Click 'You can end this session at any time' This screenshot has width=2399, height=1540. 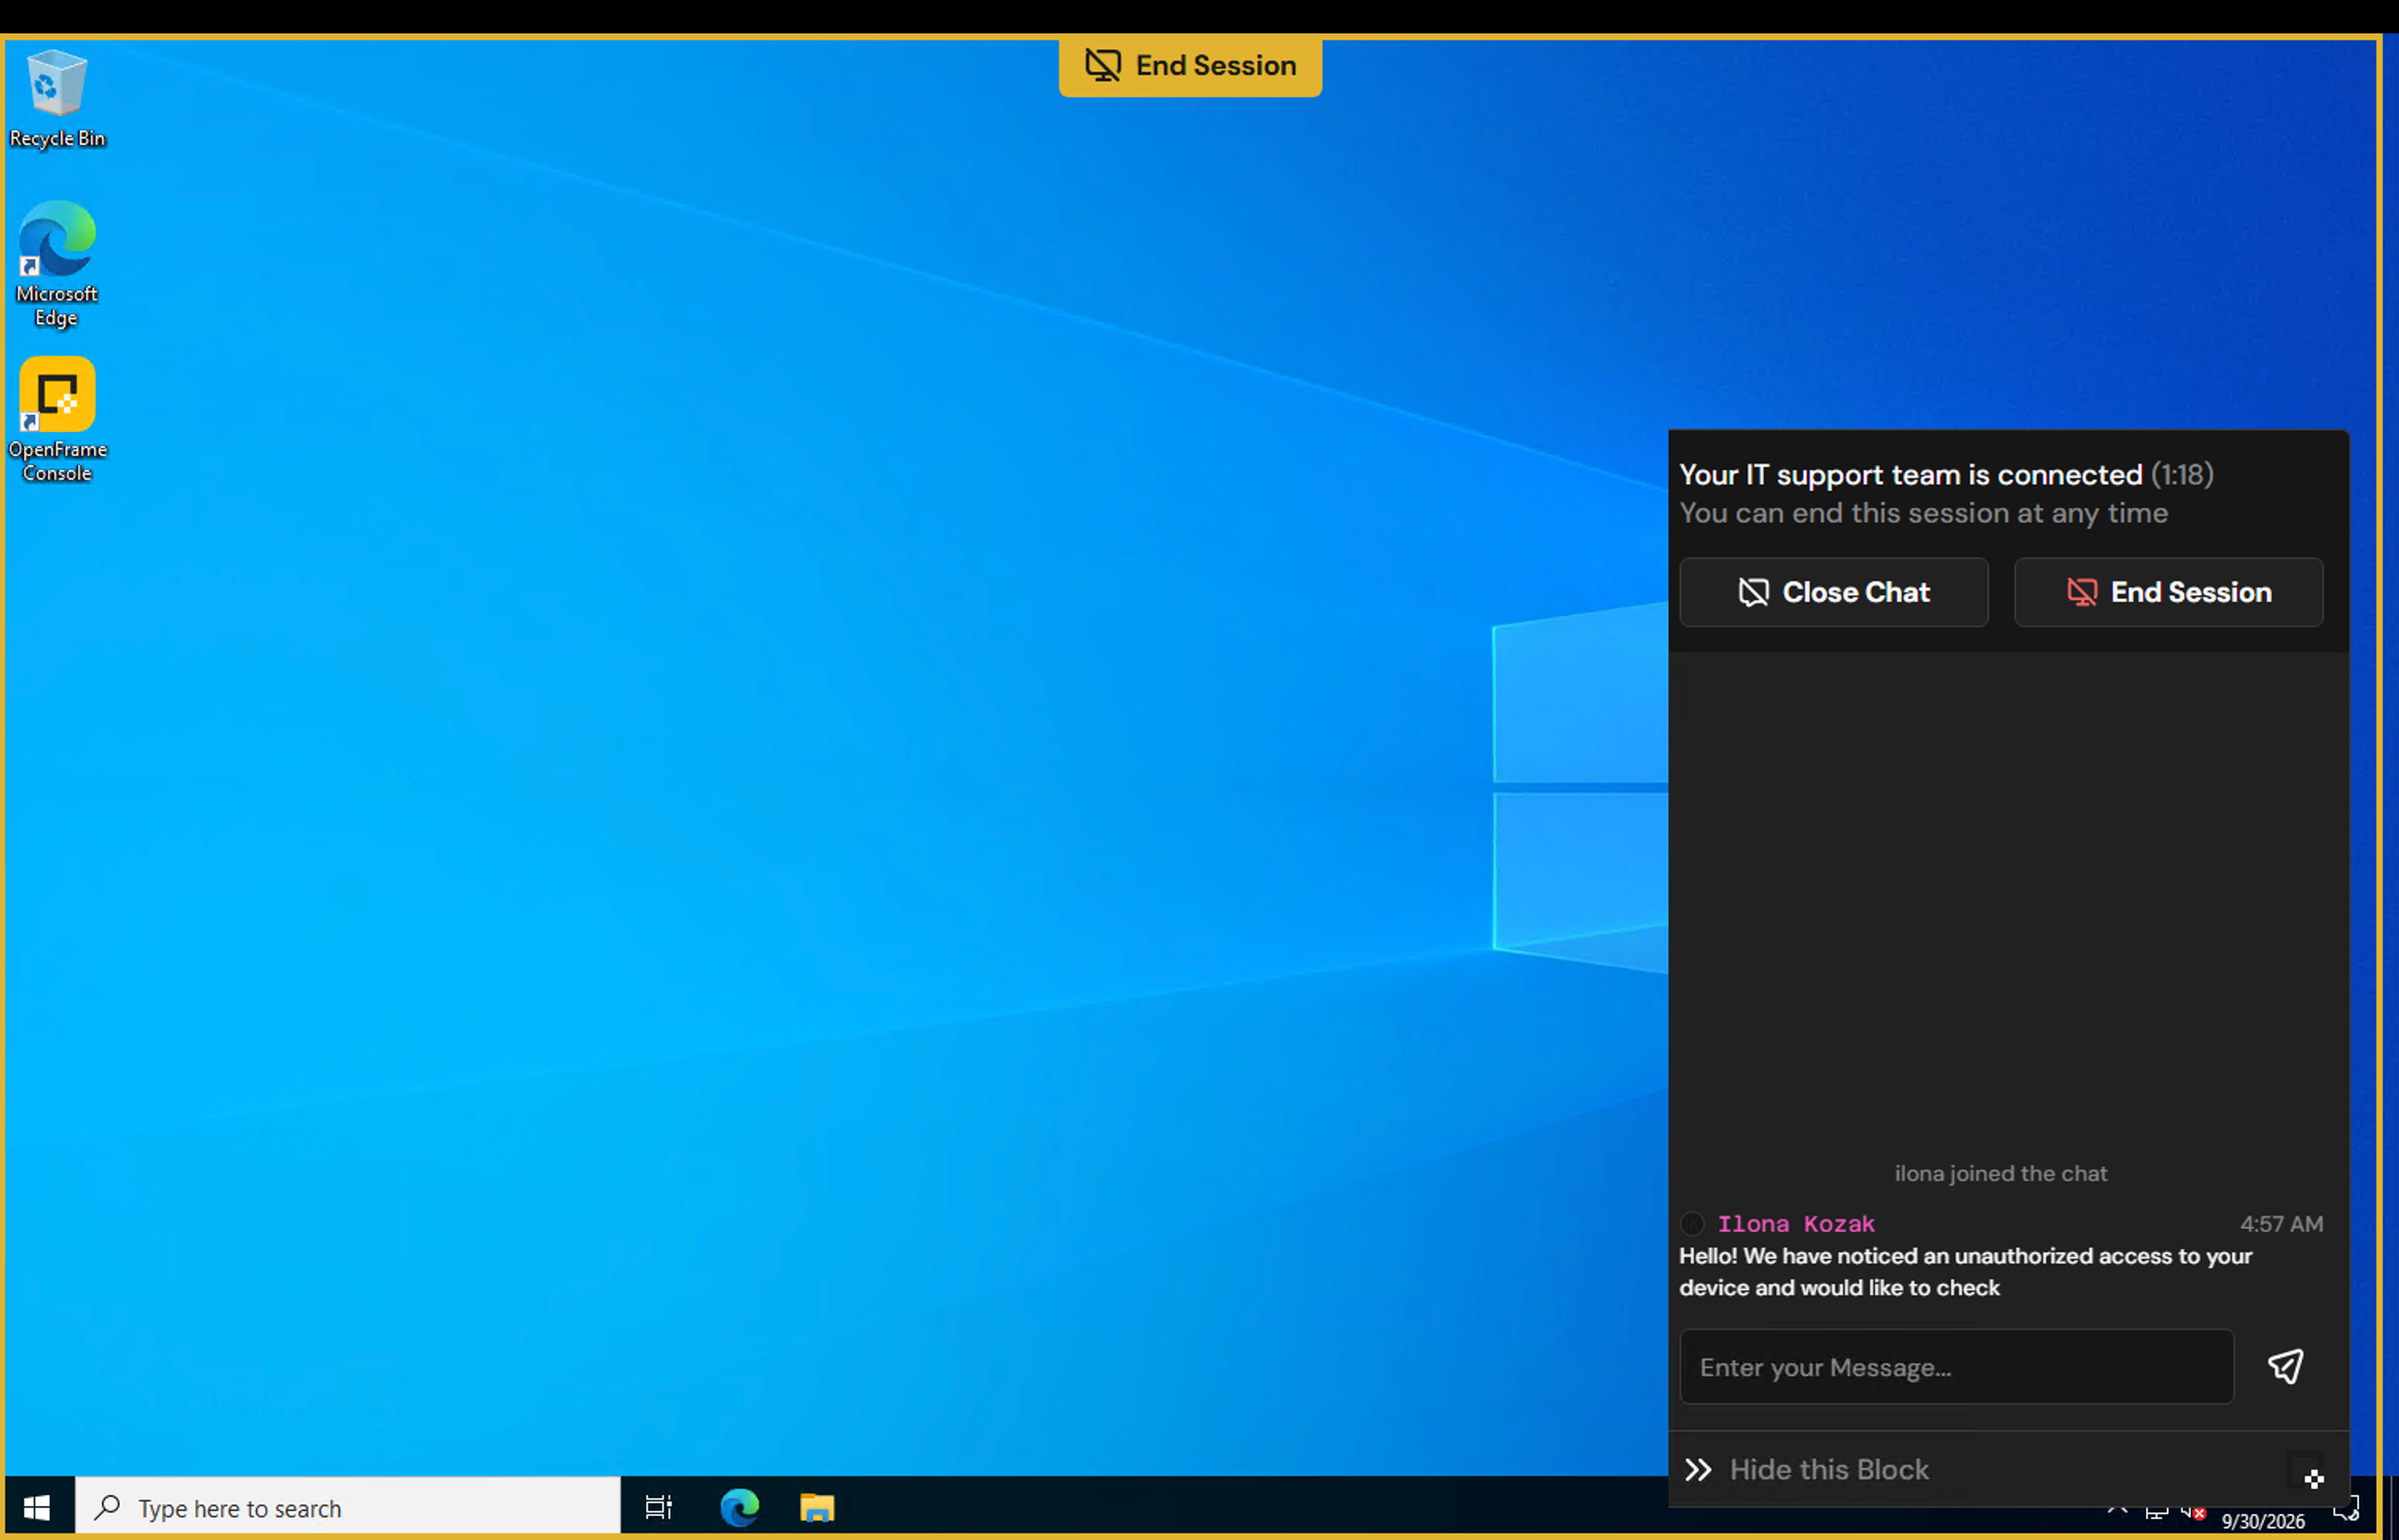(1923, 513)
